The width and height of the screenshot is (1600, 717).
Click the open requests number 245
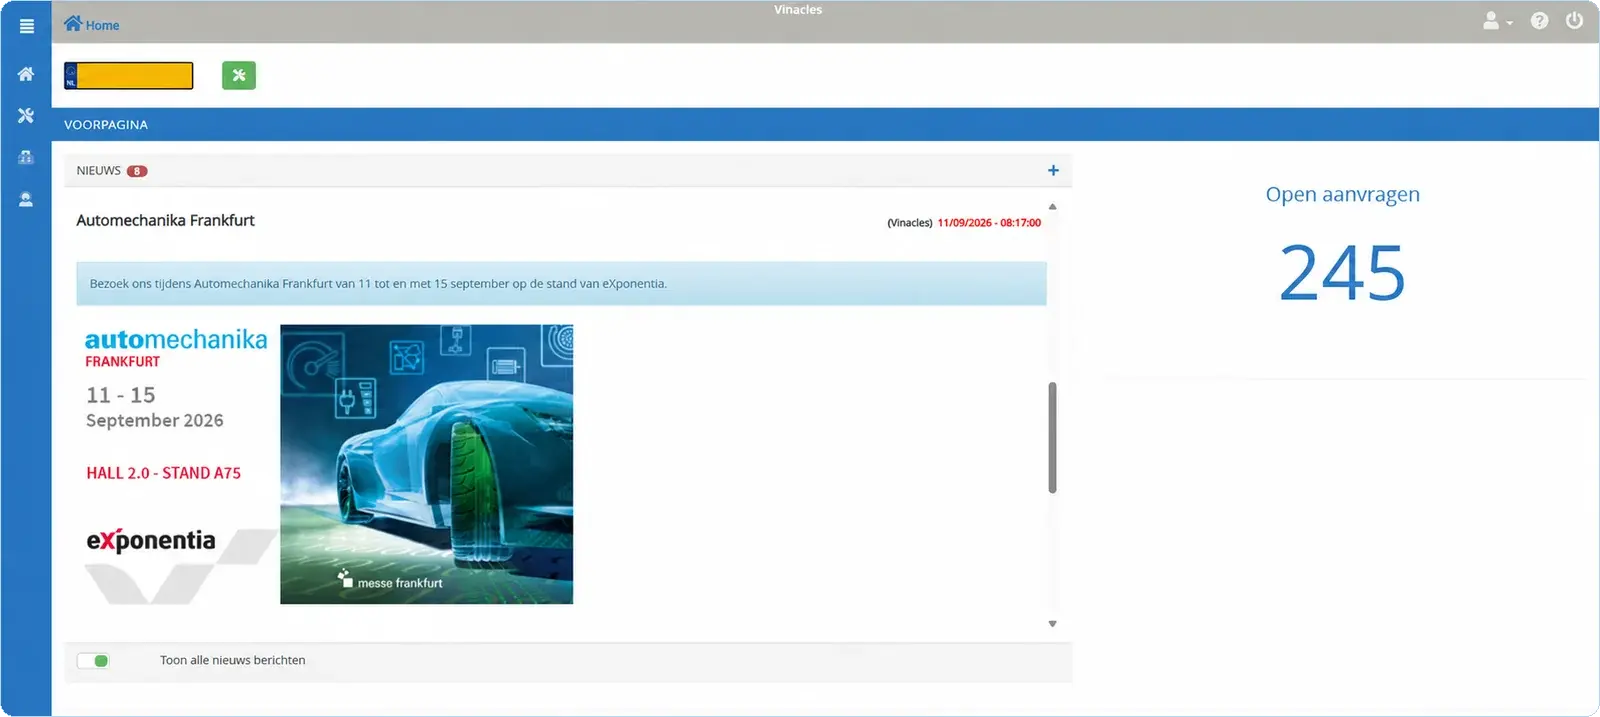(1342, 273)
